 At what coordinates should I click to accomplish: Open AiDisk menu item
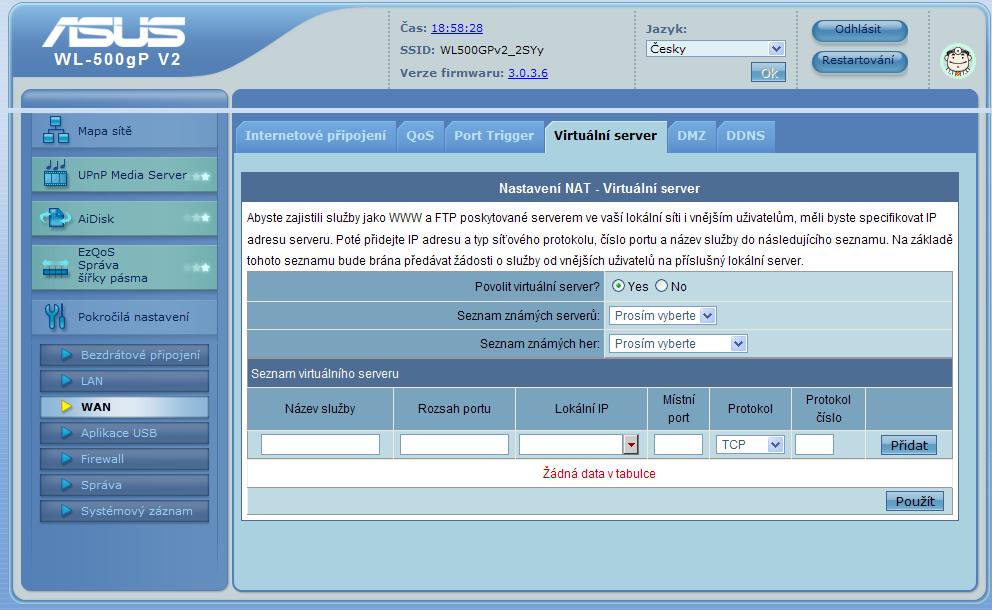pyautogui.click(x=125, y=218)
